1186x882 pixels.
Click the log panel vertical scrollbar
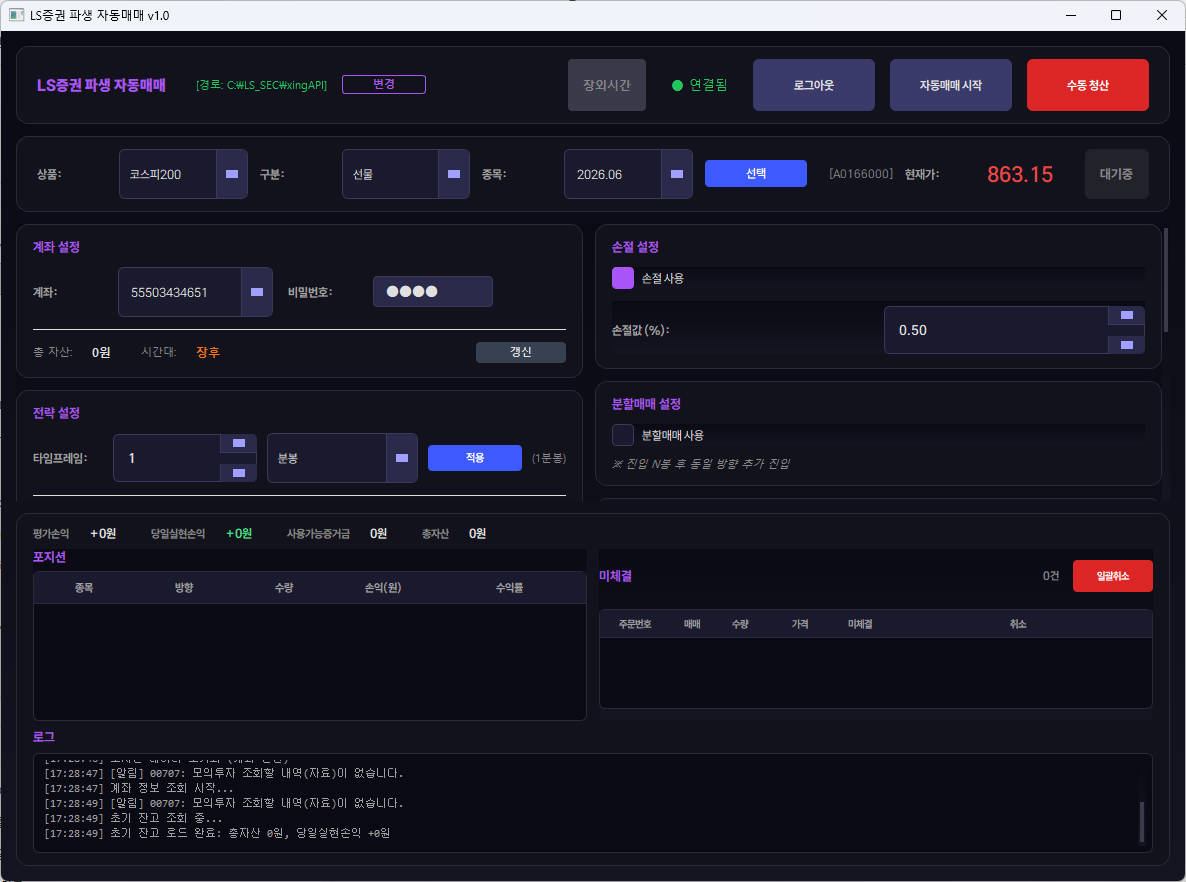[x=1141, y=820]
